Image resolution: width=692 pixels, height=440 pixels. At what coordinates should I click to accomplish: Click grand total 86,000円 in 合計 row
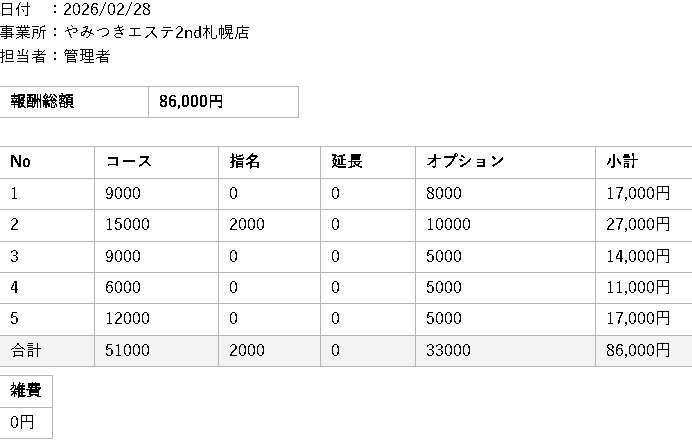pyautogui.click(x=637, y=351)
